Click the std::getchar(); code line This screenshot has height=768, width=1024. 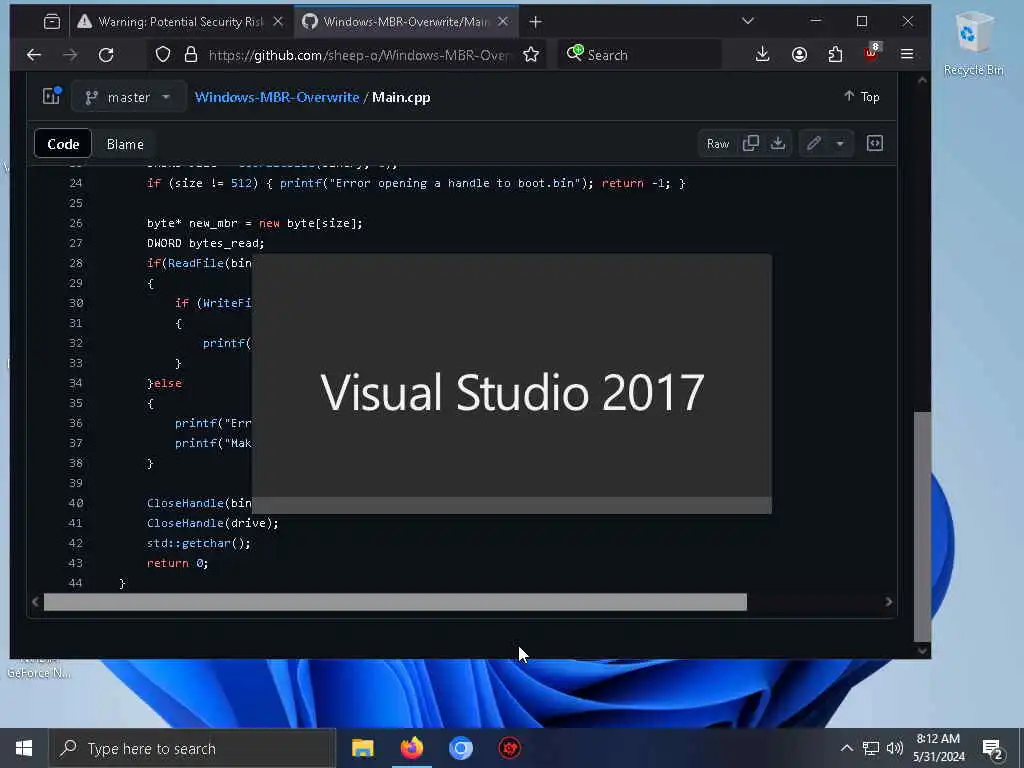pos(199,543)
